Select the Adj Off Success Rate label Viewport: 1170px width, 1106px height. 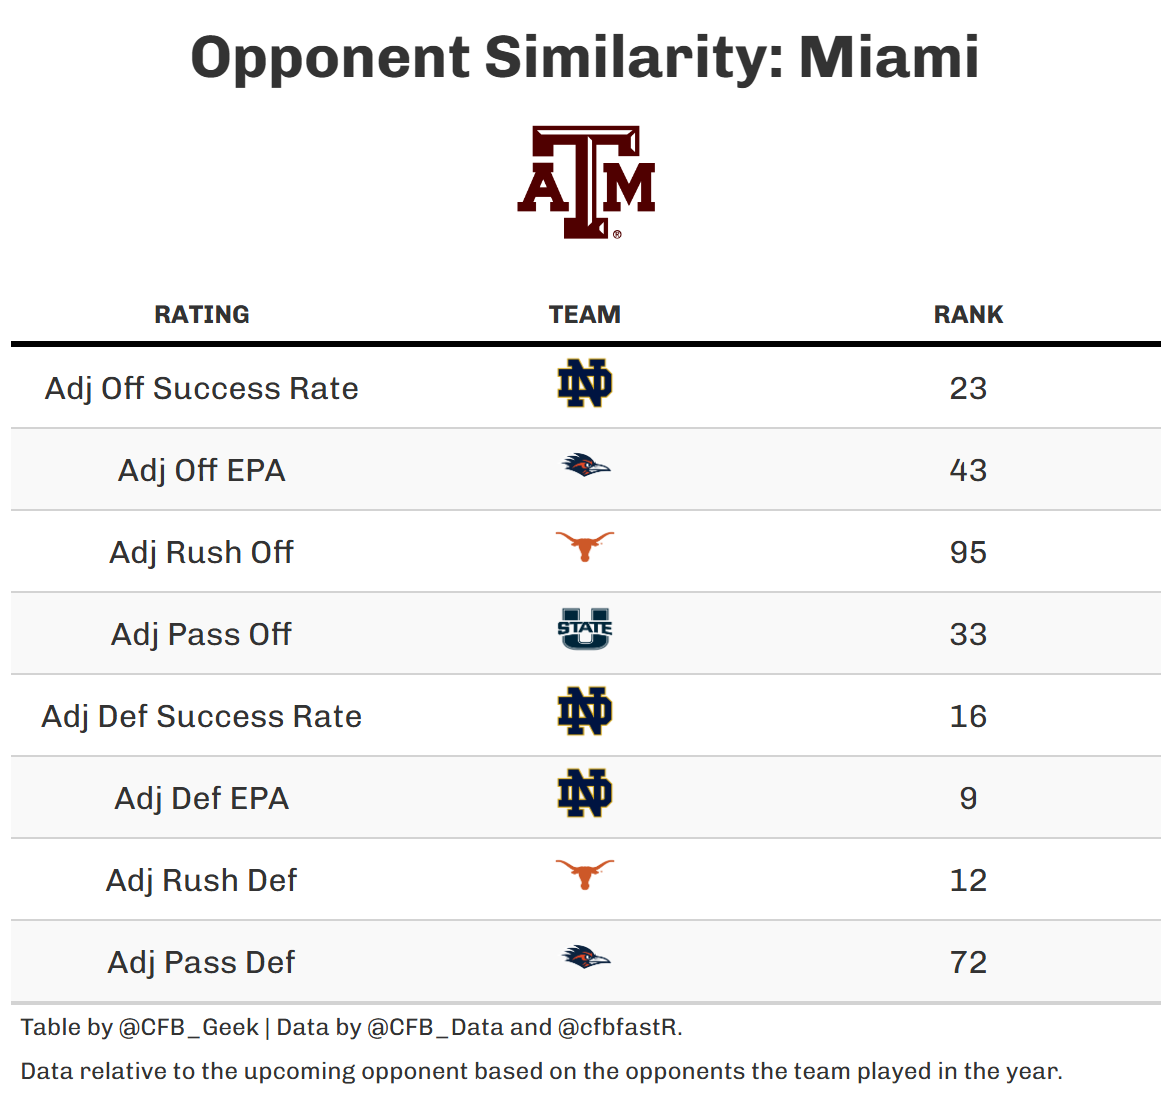tap(202, 388)
